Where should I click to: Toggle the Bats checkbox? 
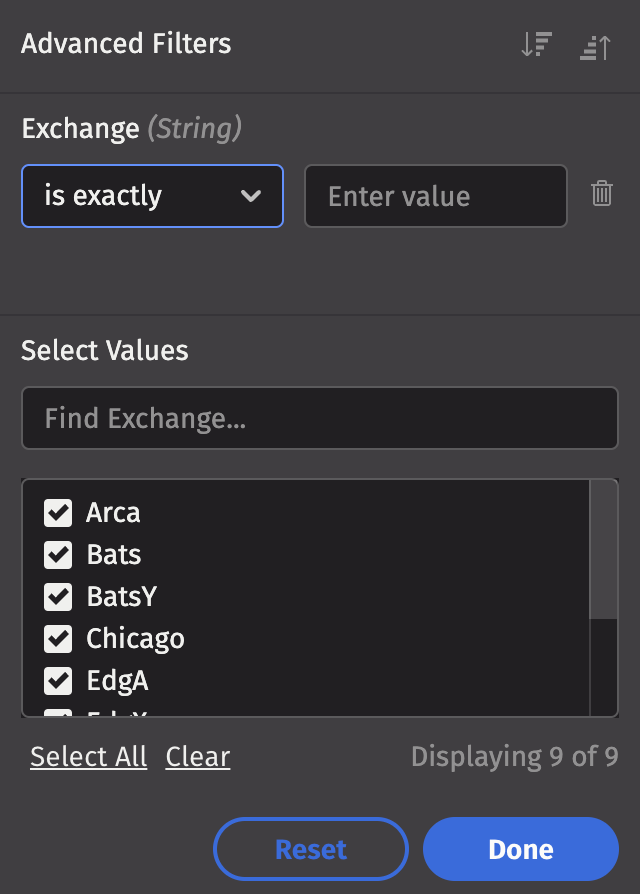coord(58,555)
